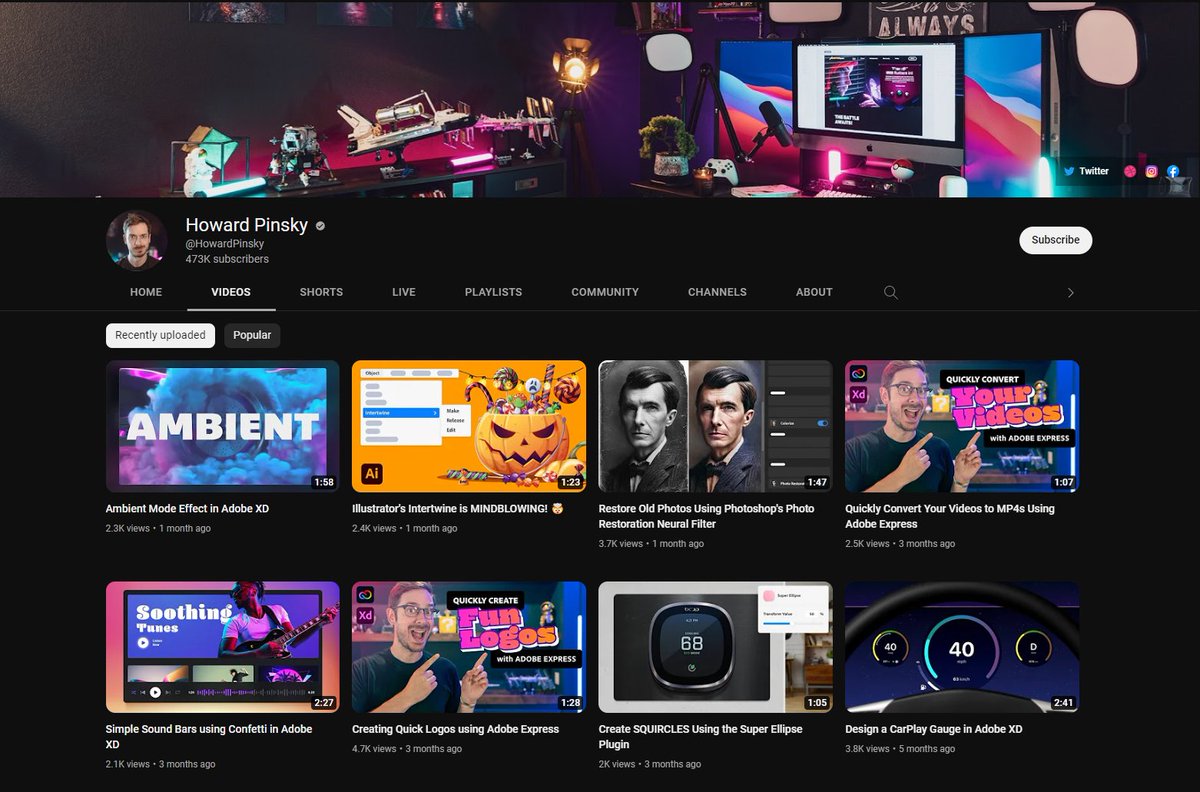Click title Ambient Mode Effect in Adobe XD

click(187, 509)
